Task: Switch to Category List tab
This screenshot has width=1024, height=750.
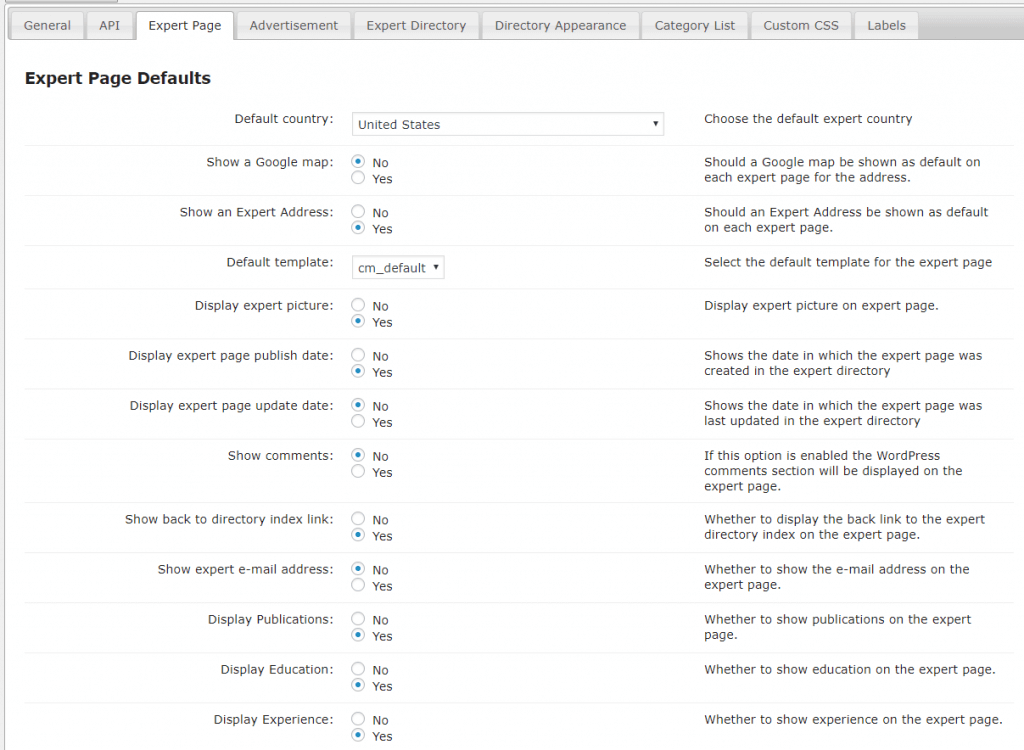Action: pyautogui.click(x=694, y=26)
